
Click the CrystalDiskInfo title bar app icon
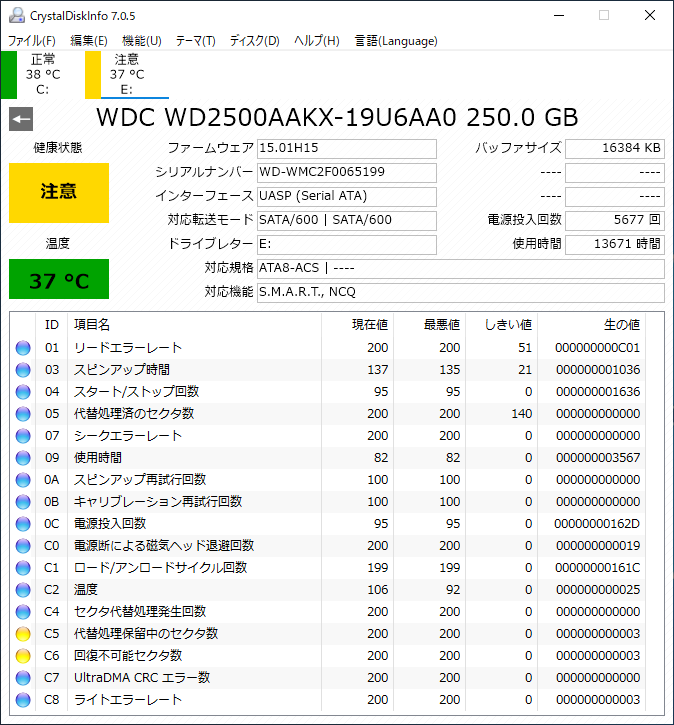coord(17,15)
